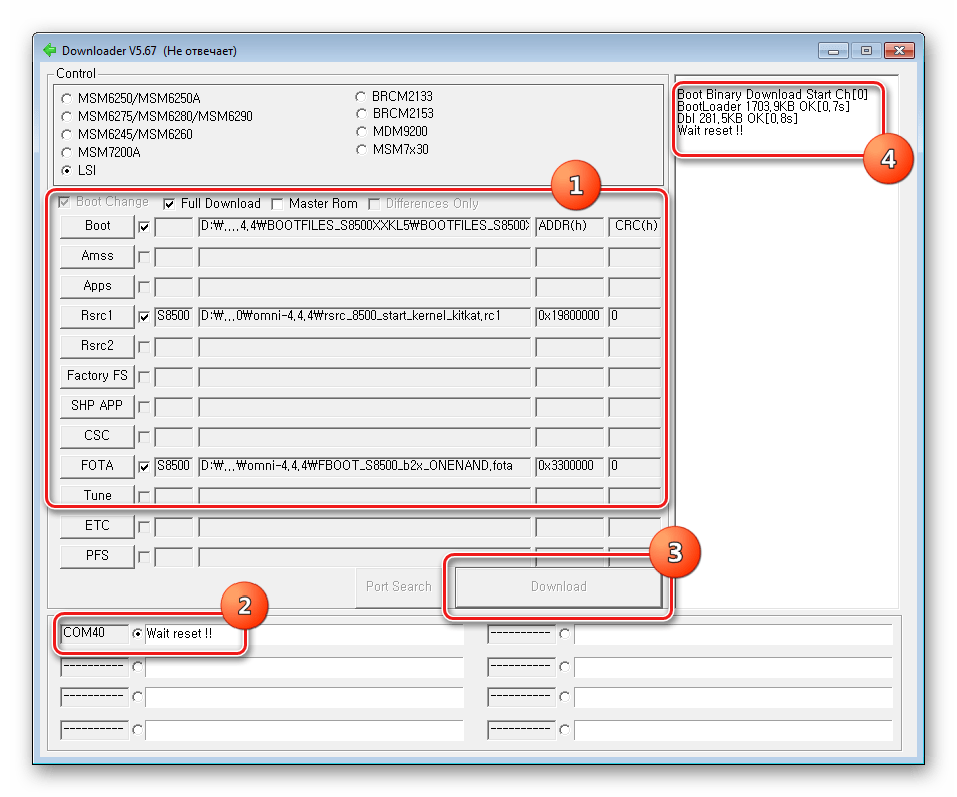Select the COM40 port radio button
The image size is (957, 797).
coord(137,634)
